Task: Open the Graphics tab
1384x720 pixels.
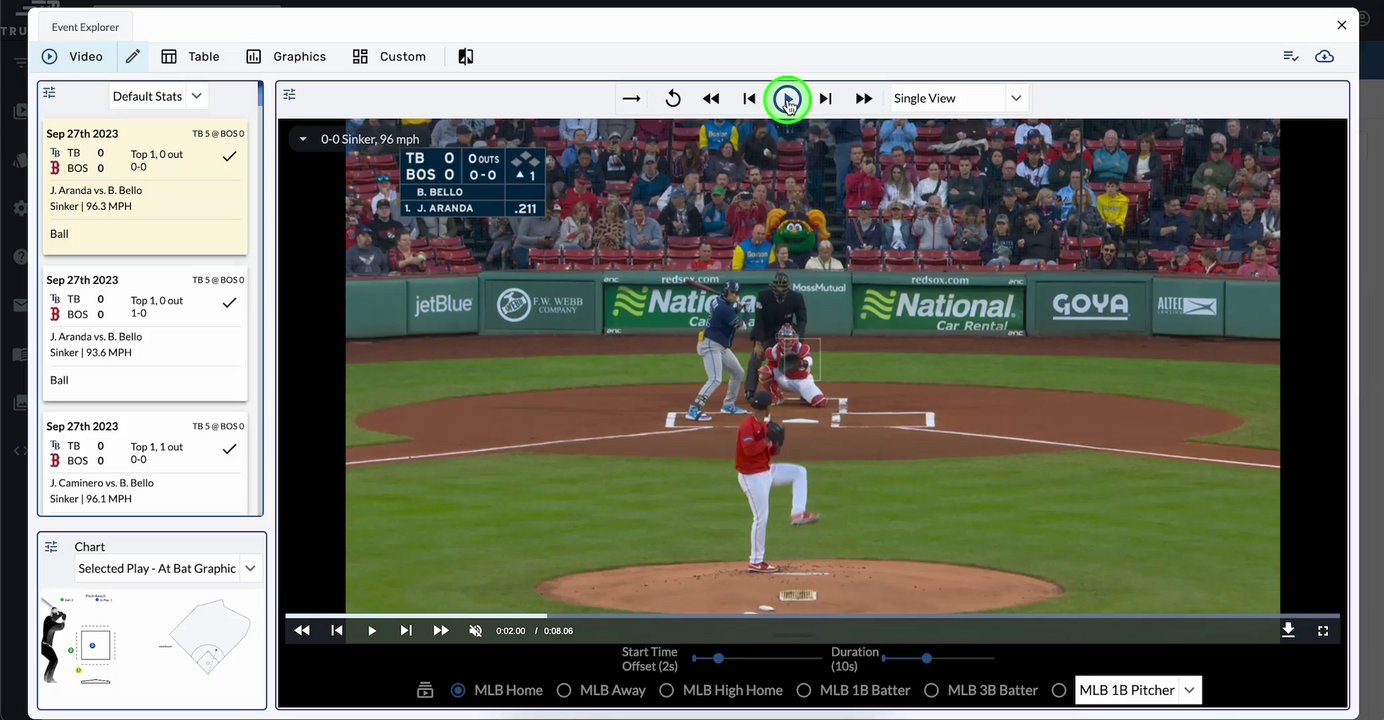Action: pyautogui.click(x=286, y=57)
